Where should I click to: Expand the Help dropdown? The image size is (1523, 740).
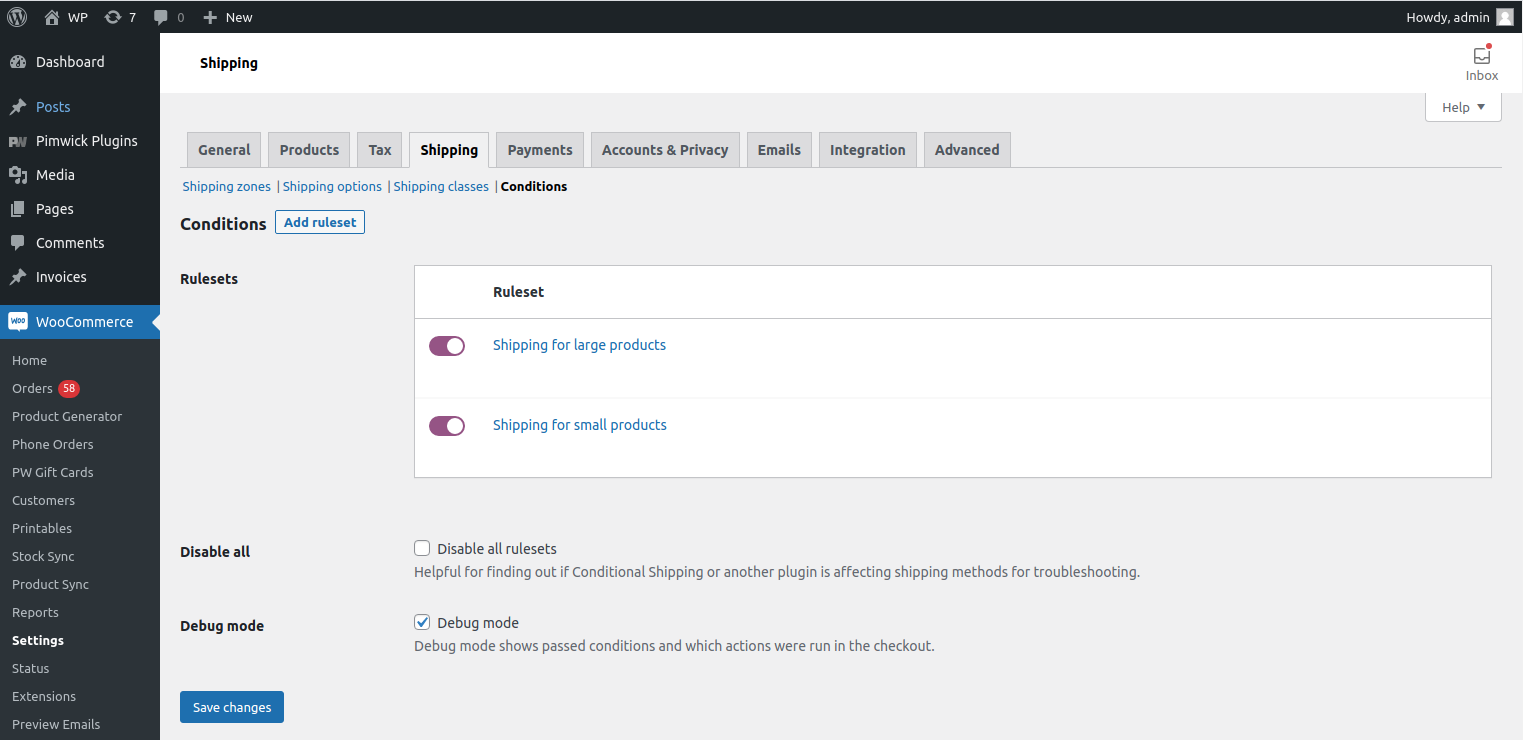[1463, 107]
